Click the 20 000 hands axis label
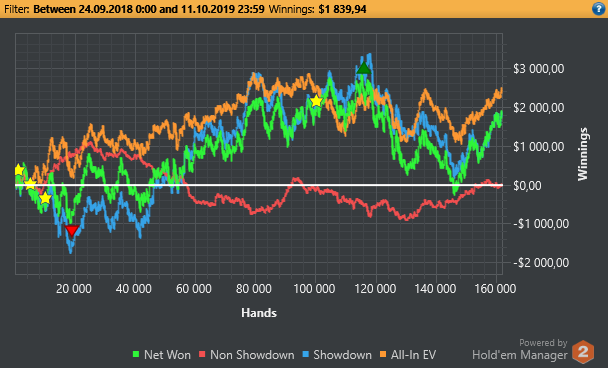 (x=74, y=289)
